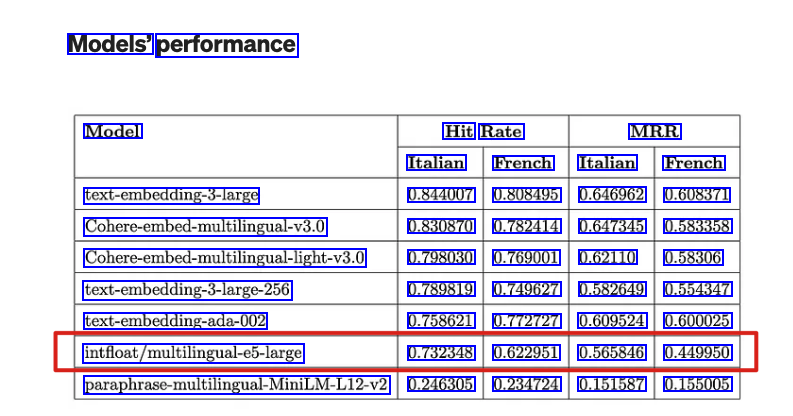
Task: Click the text-embedding-ada-002 model name
Action: 176,322
